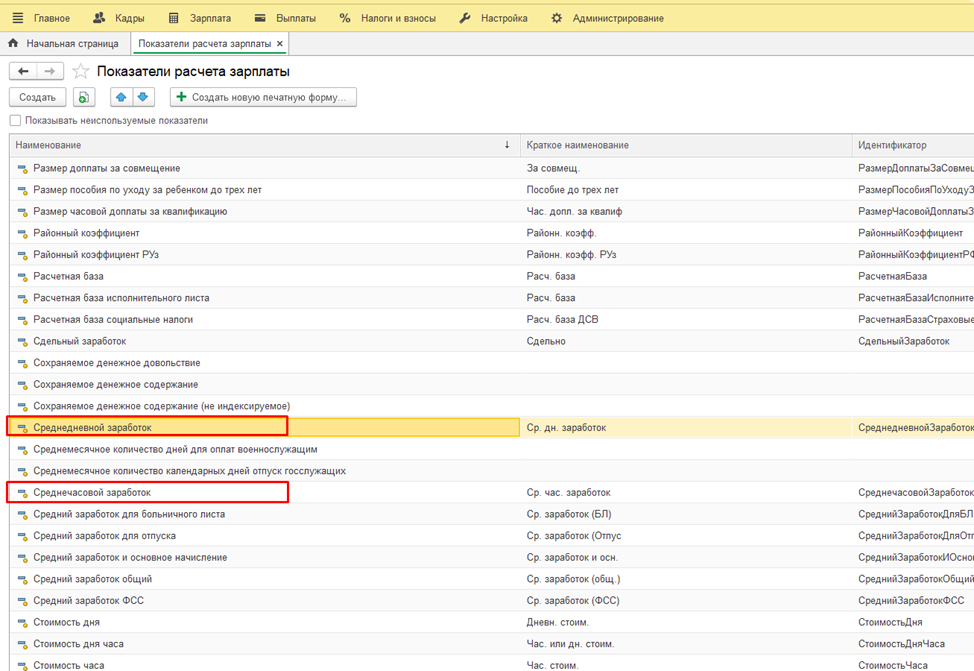Sort by the Наименование column header
Screen dimensions: 974x671
pyautogui.click(x=260, y=145)
